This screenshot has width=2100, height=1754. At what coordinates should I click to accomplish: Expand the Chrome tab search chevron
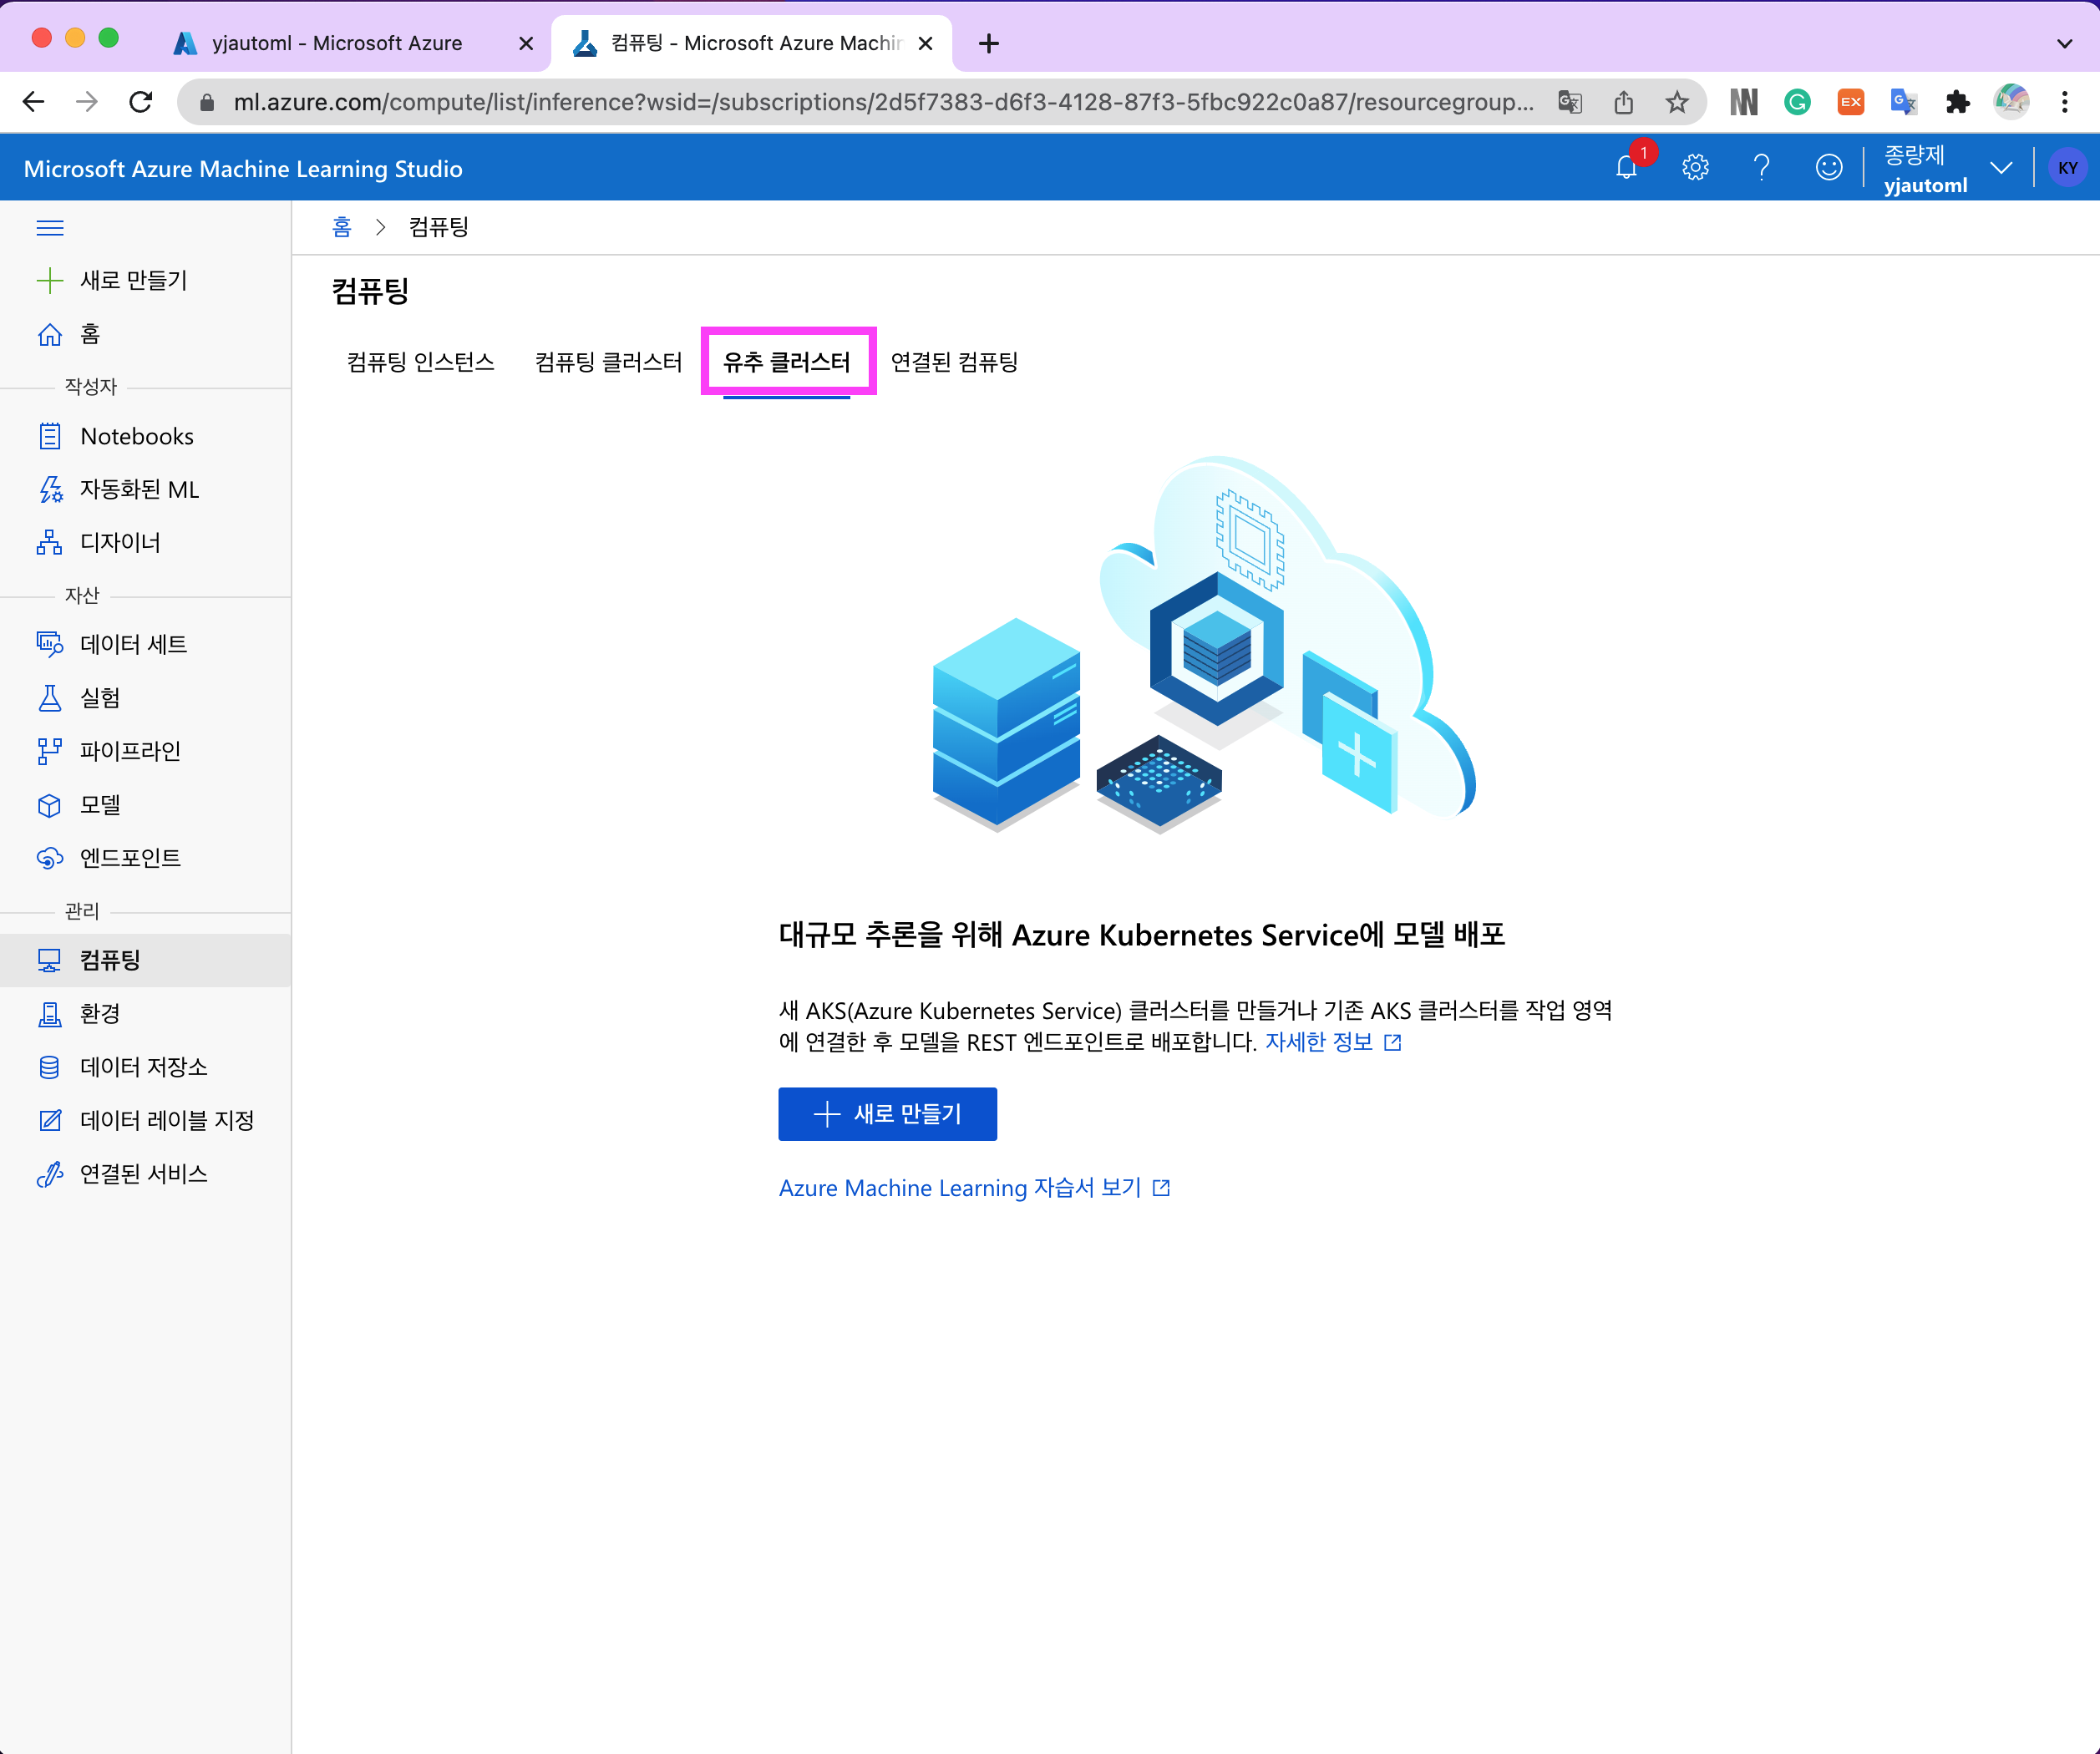(2064, 44)
